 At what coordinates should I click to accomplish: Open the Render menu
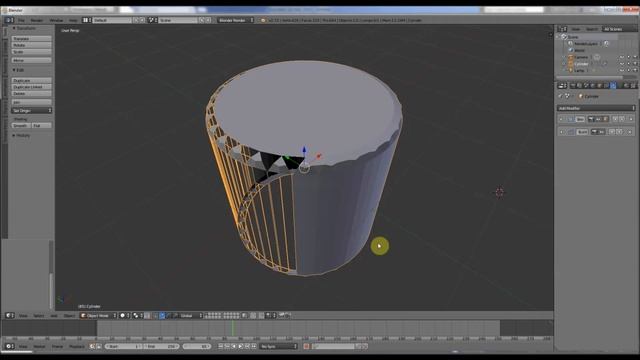(37, 20)
